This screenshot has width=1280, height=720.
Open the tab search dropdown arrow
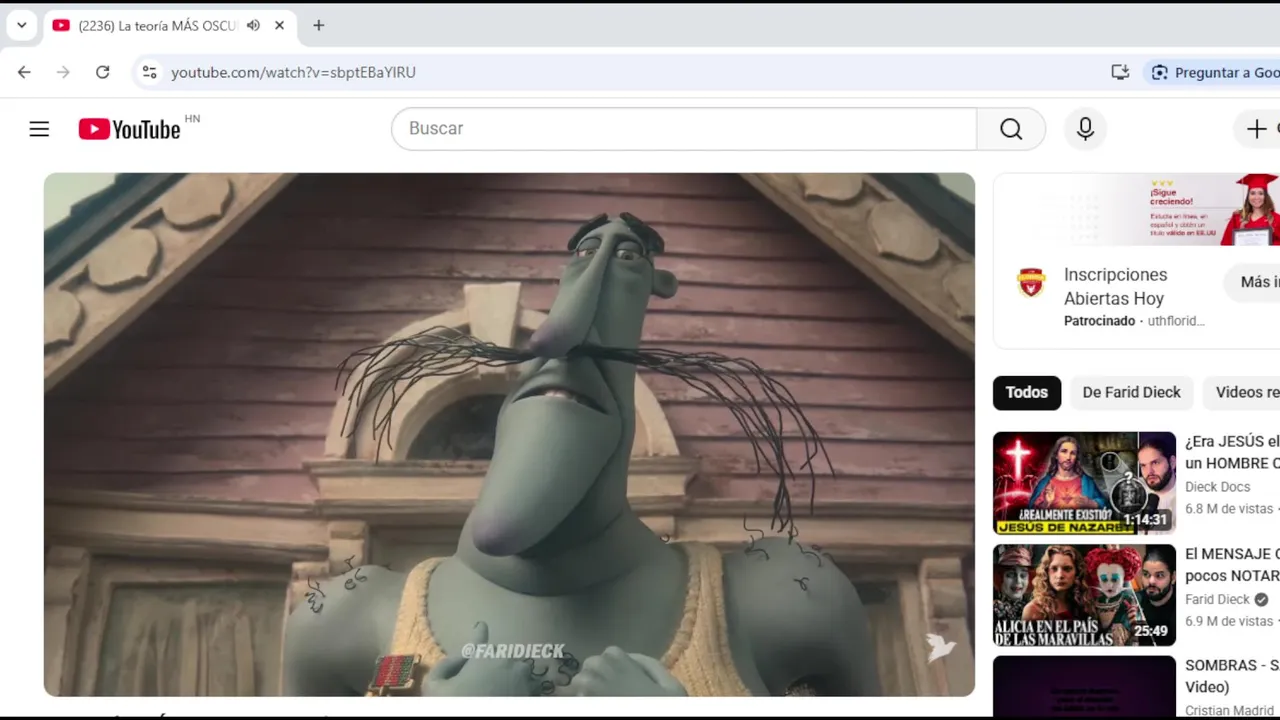[x=21, y=25]
